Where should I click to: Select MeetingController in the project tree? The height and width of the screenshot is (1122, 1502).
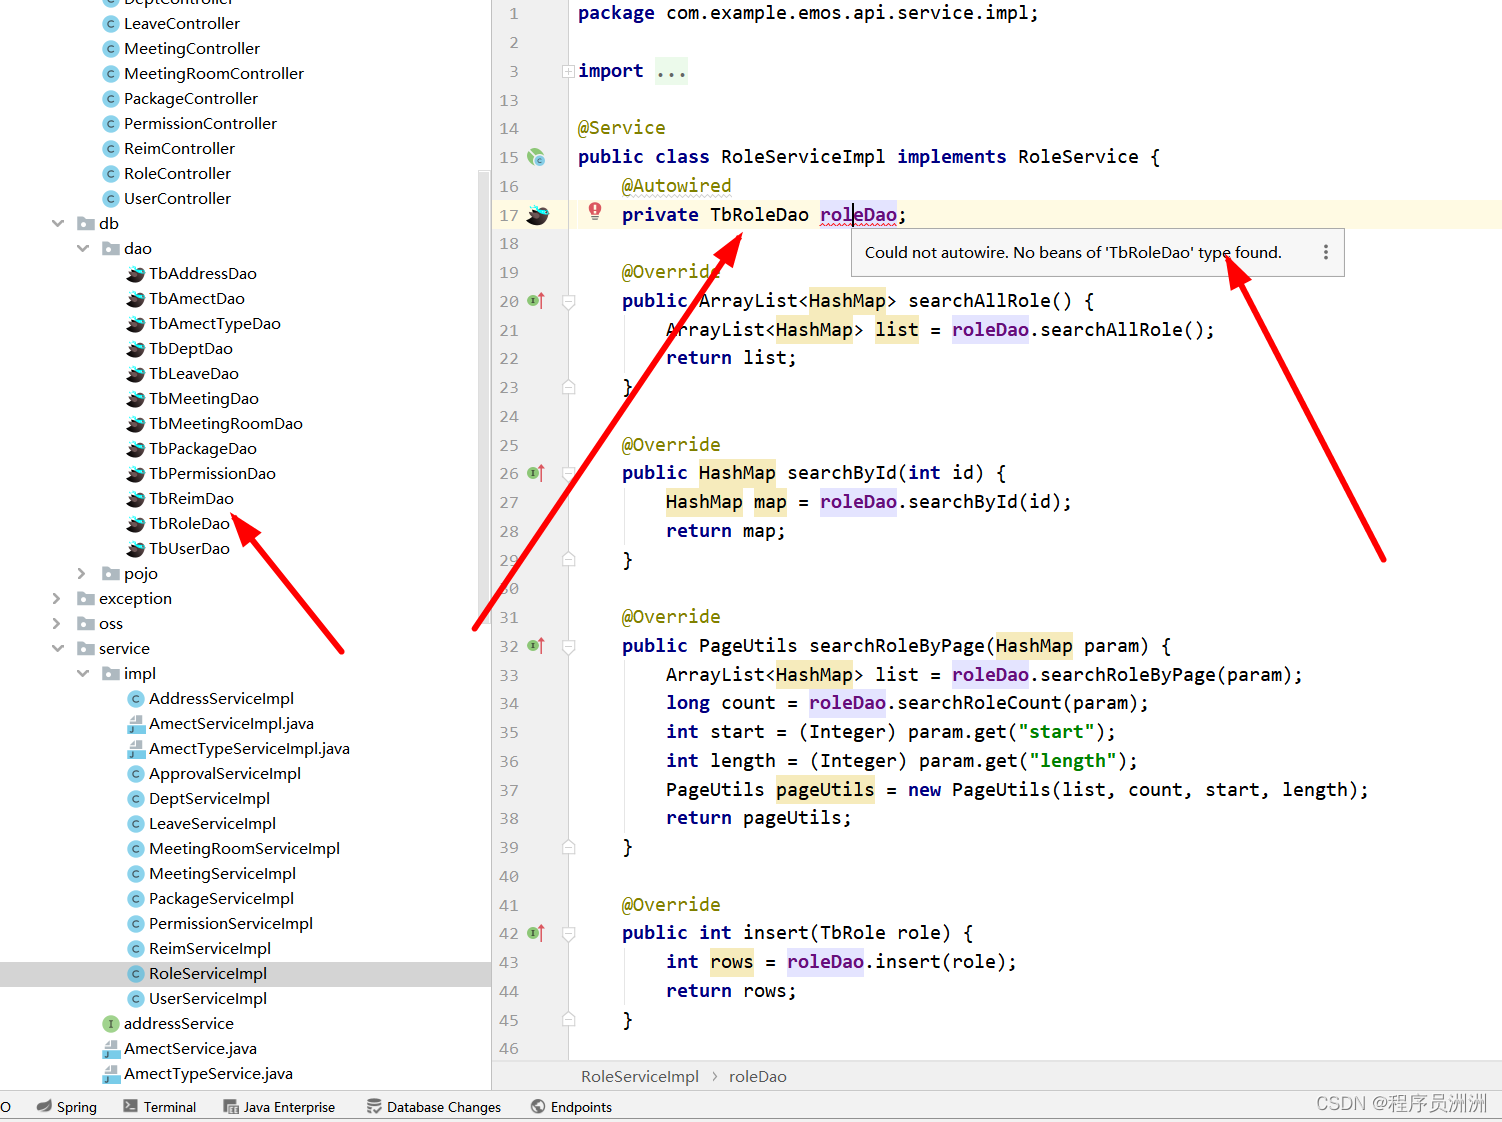pos(192,48)
